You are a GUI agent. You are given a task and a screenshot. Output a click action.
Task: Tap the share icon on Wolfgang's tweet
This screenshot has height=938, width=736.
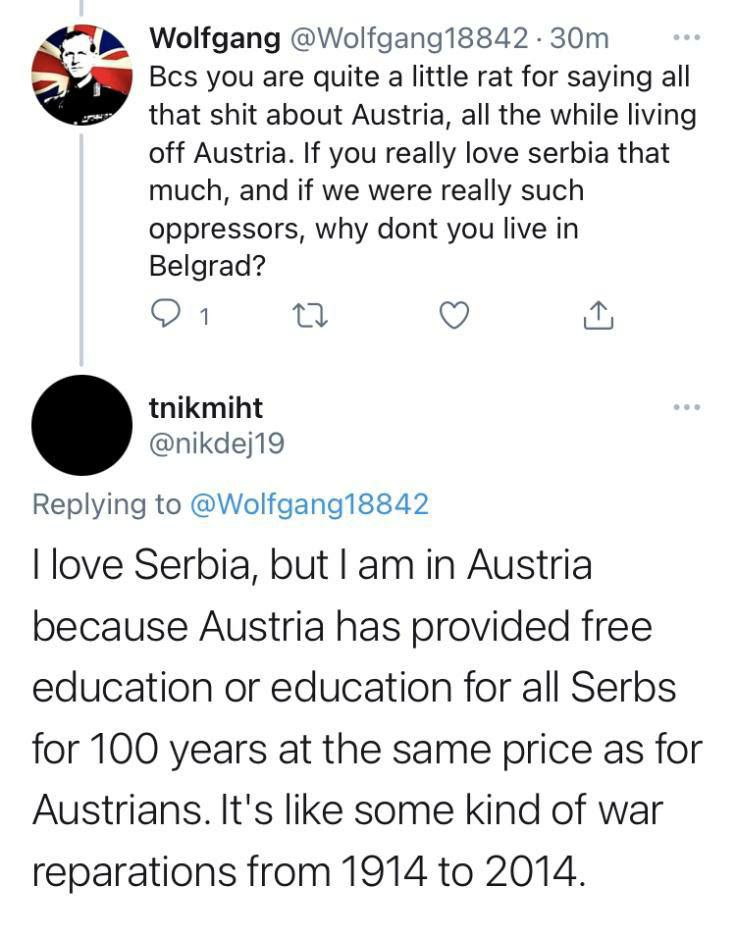[595, 316]
